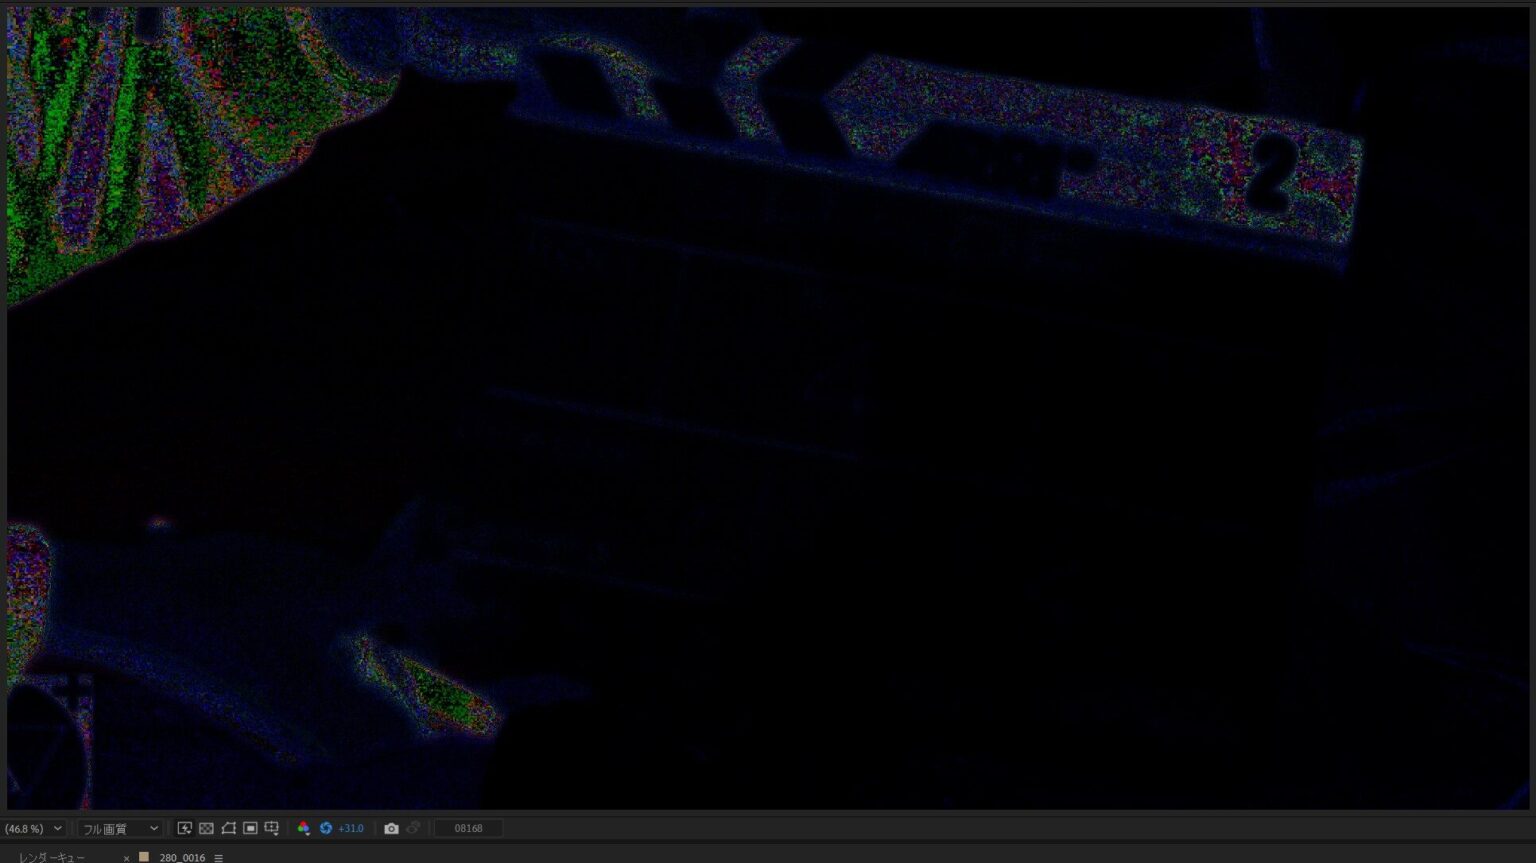Enable Mask and Shape Path visibility

[x=227, y=827]
